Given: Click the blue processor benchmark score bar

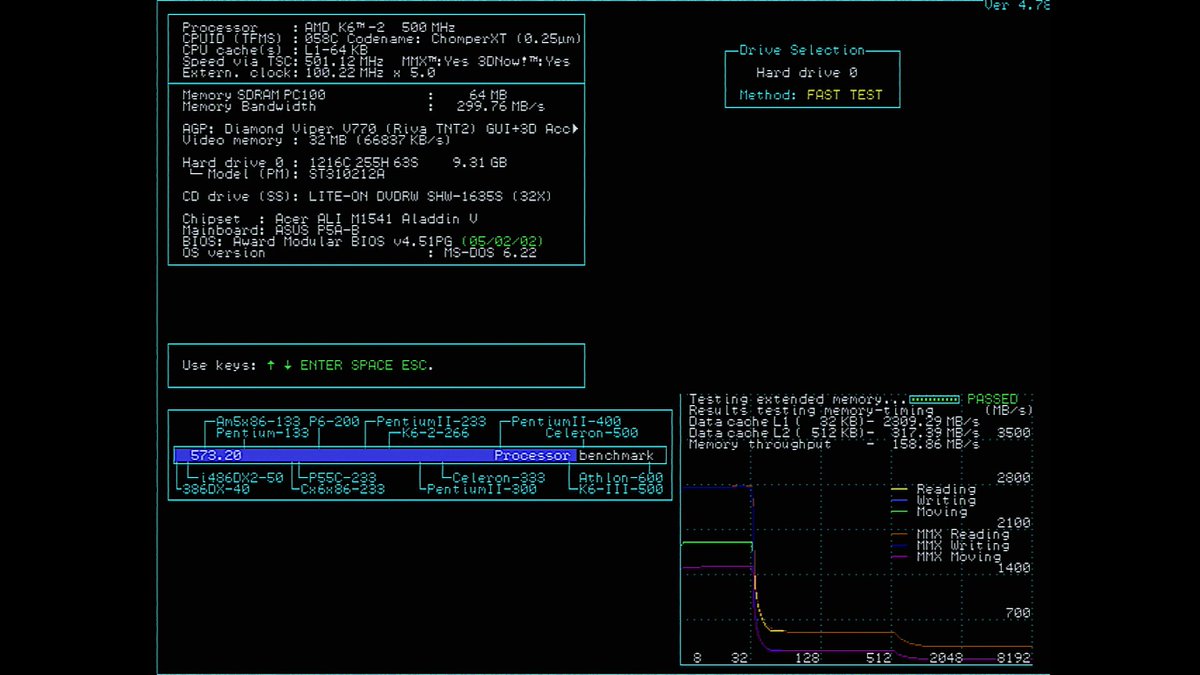Looking at the screenshot, I should tap(374, 455).
